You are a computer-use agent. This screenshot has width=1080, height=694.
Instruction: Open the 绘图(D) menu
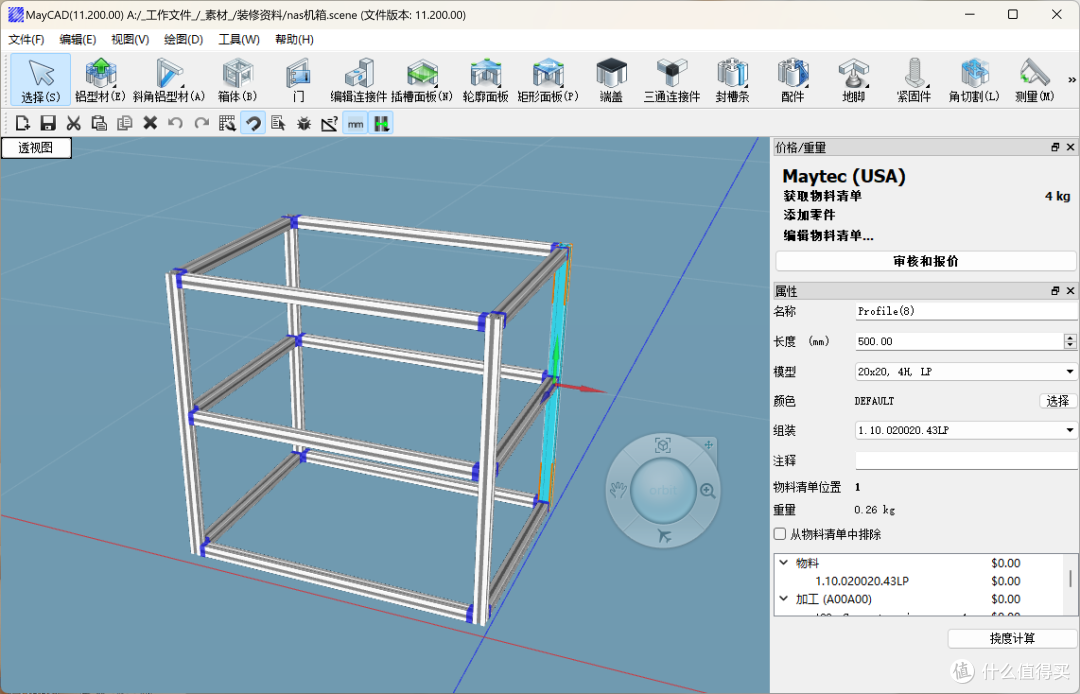(183, 39)
